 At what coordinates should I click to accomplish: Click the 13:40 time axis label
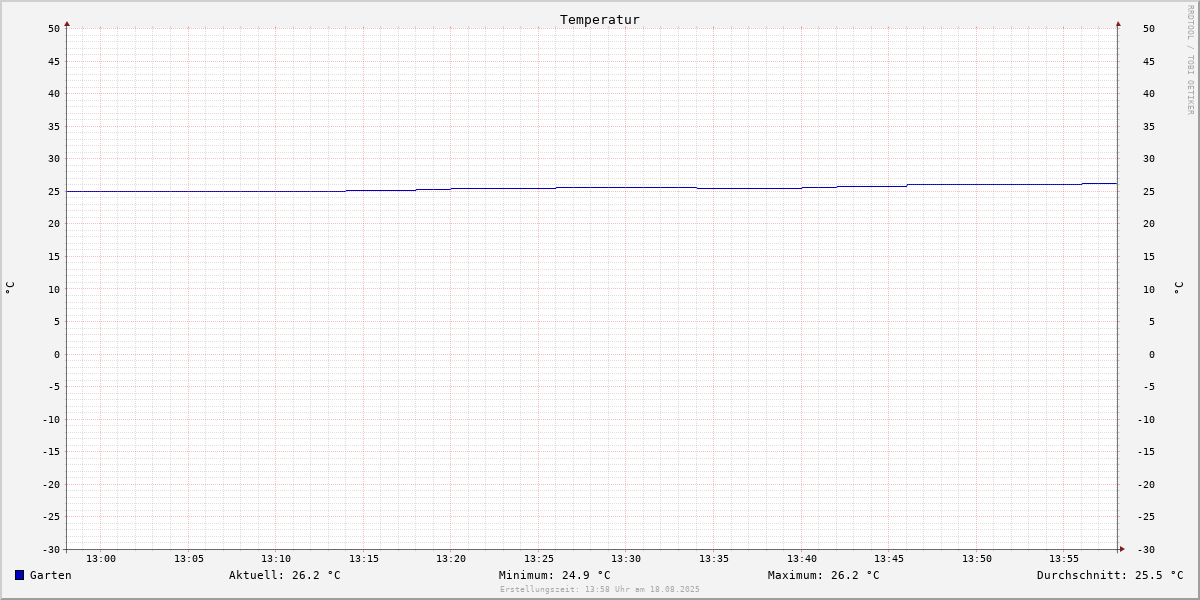pos(802,559)
